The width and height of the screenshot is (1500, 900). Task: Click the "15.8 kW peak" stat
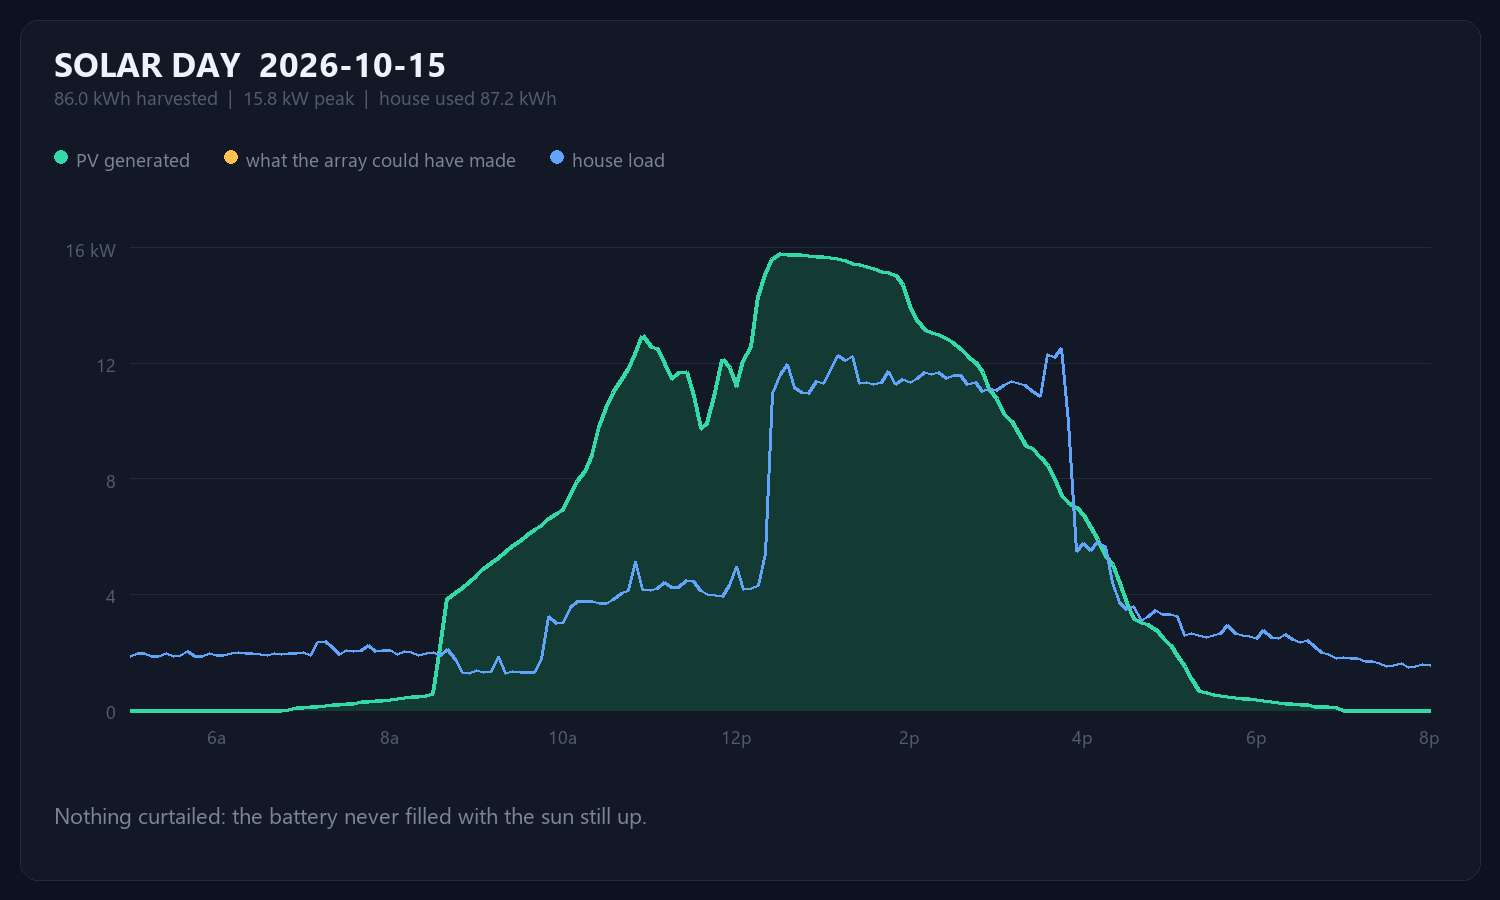(299, 99)
